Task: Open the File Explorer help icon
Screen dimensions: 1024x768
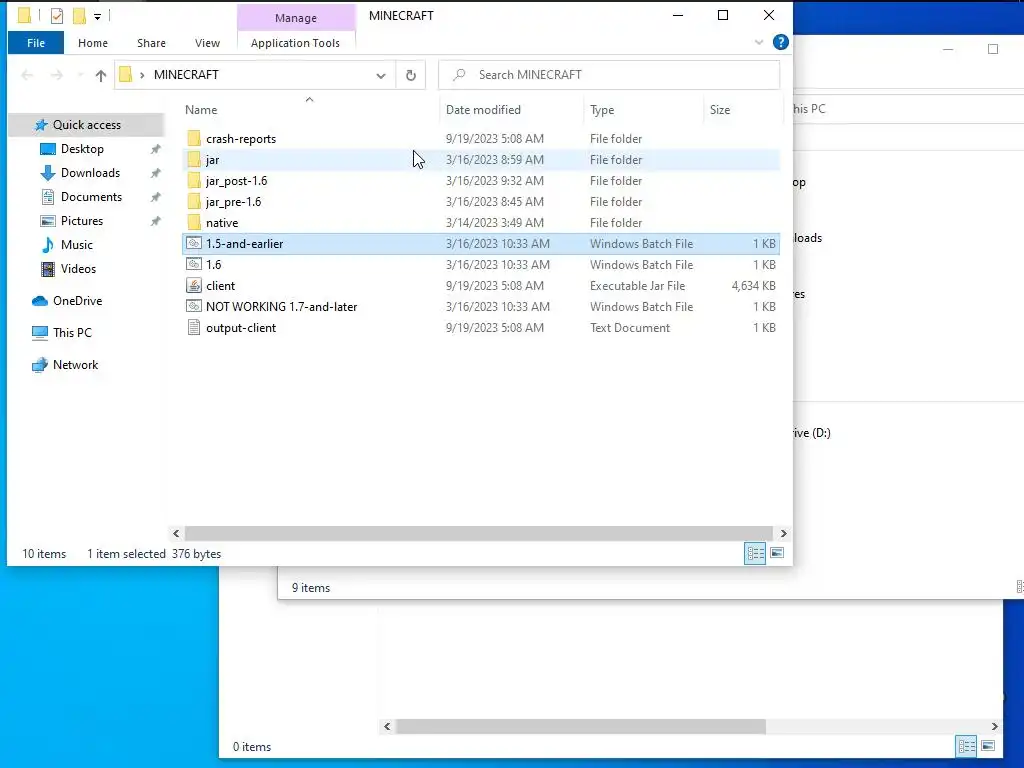Action: (x=780, y=42)
